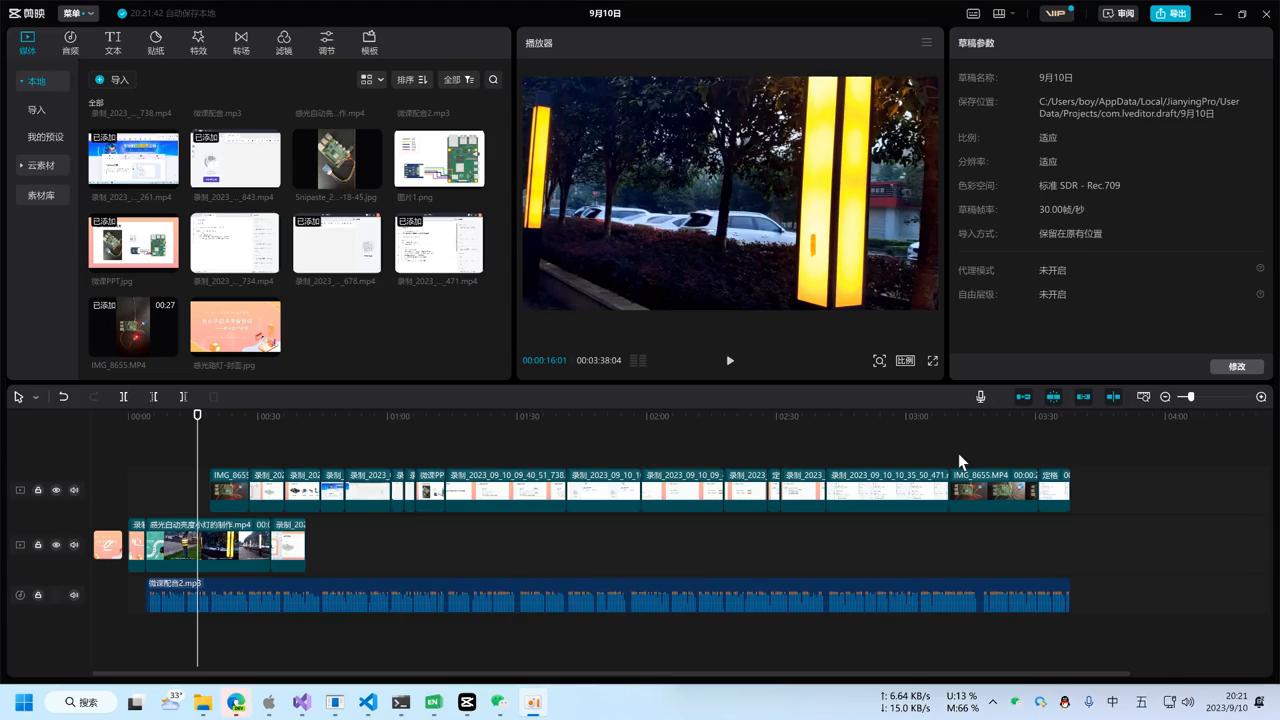Mute the 微课配音2.mp3 audio track

[74, 595]
